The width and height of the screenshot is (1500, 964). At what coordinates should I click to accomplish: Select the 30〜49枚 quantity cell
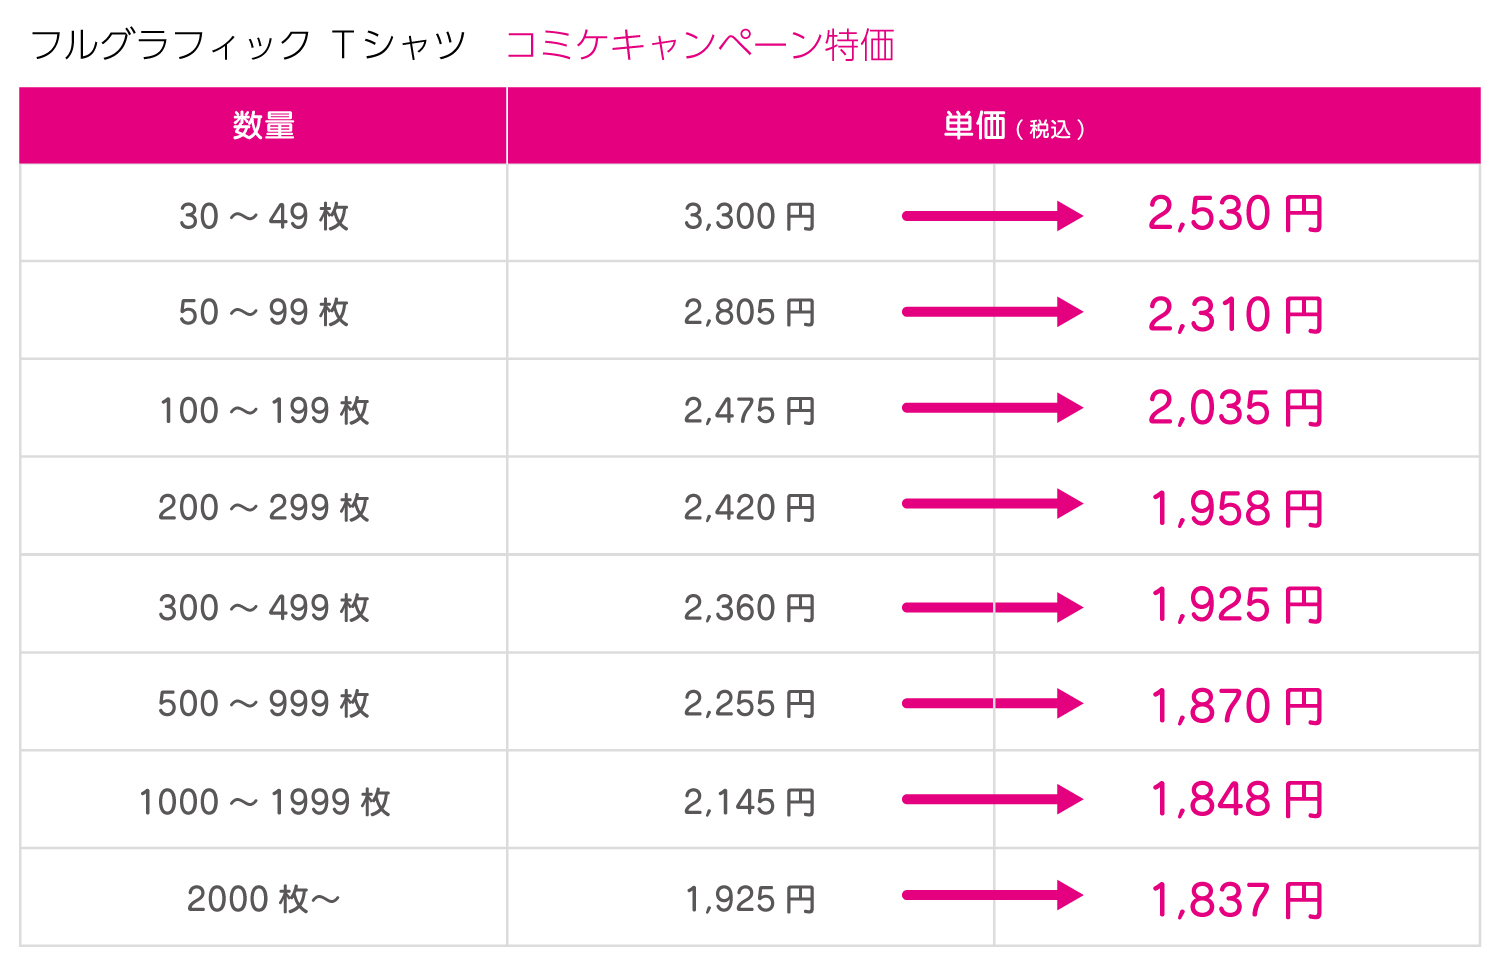coord(264,216)
